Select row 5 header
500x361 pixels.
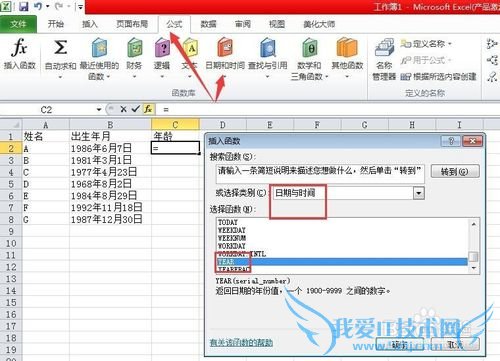click(x=11, y=184)
